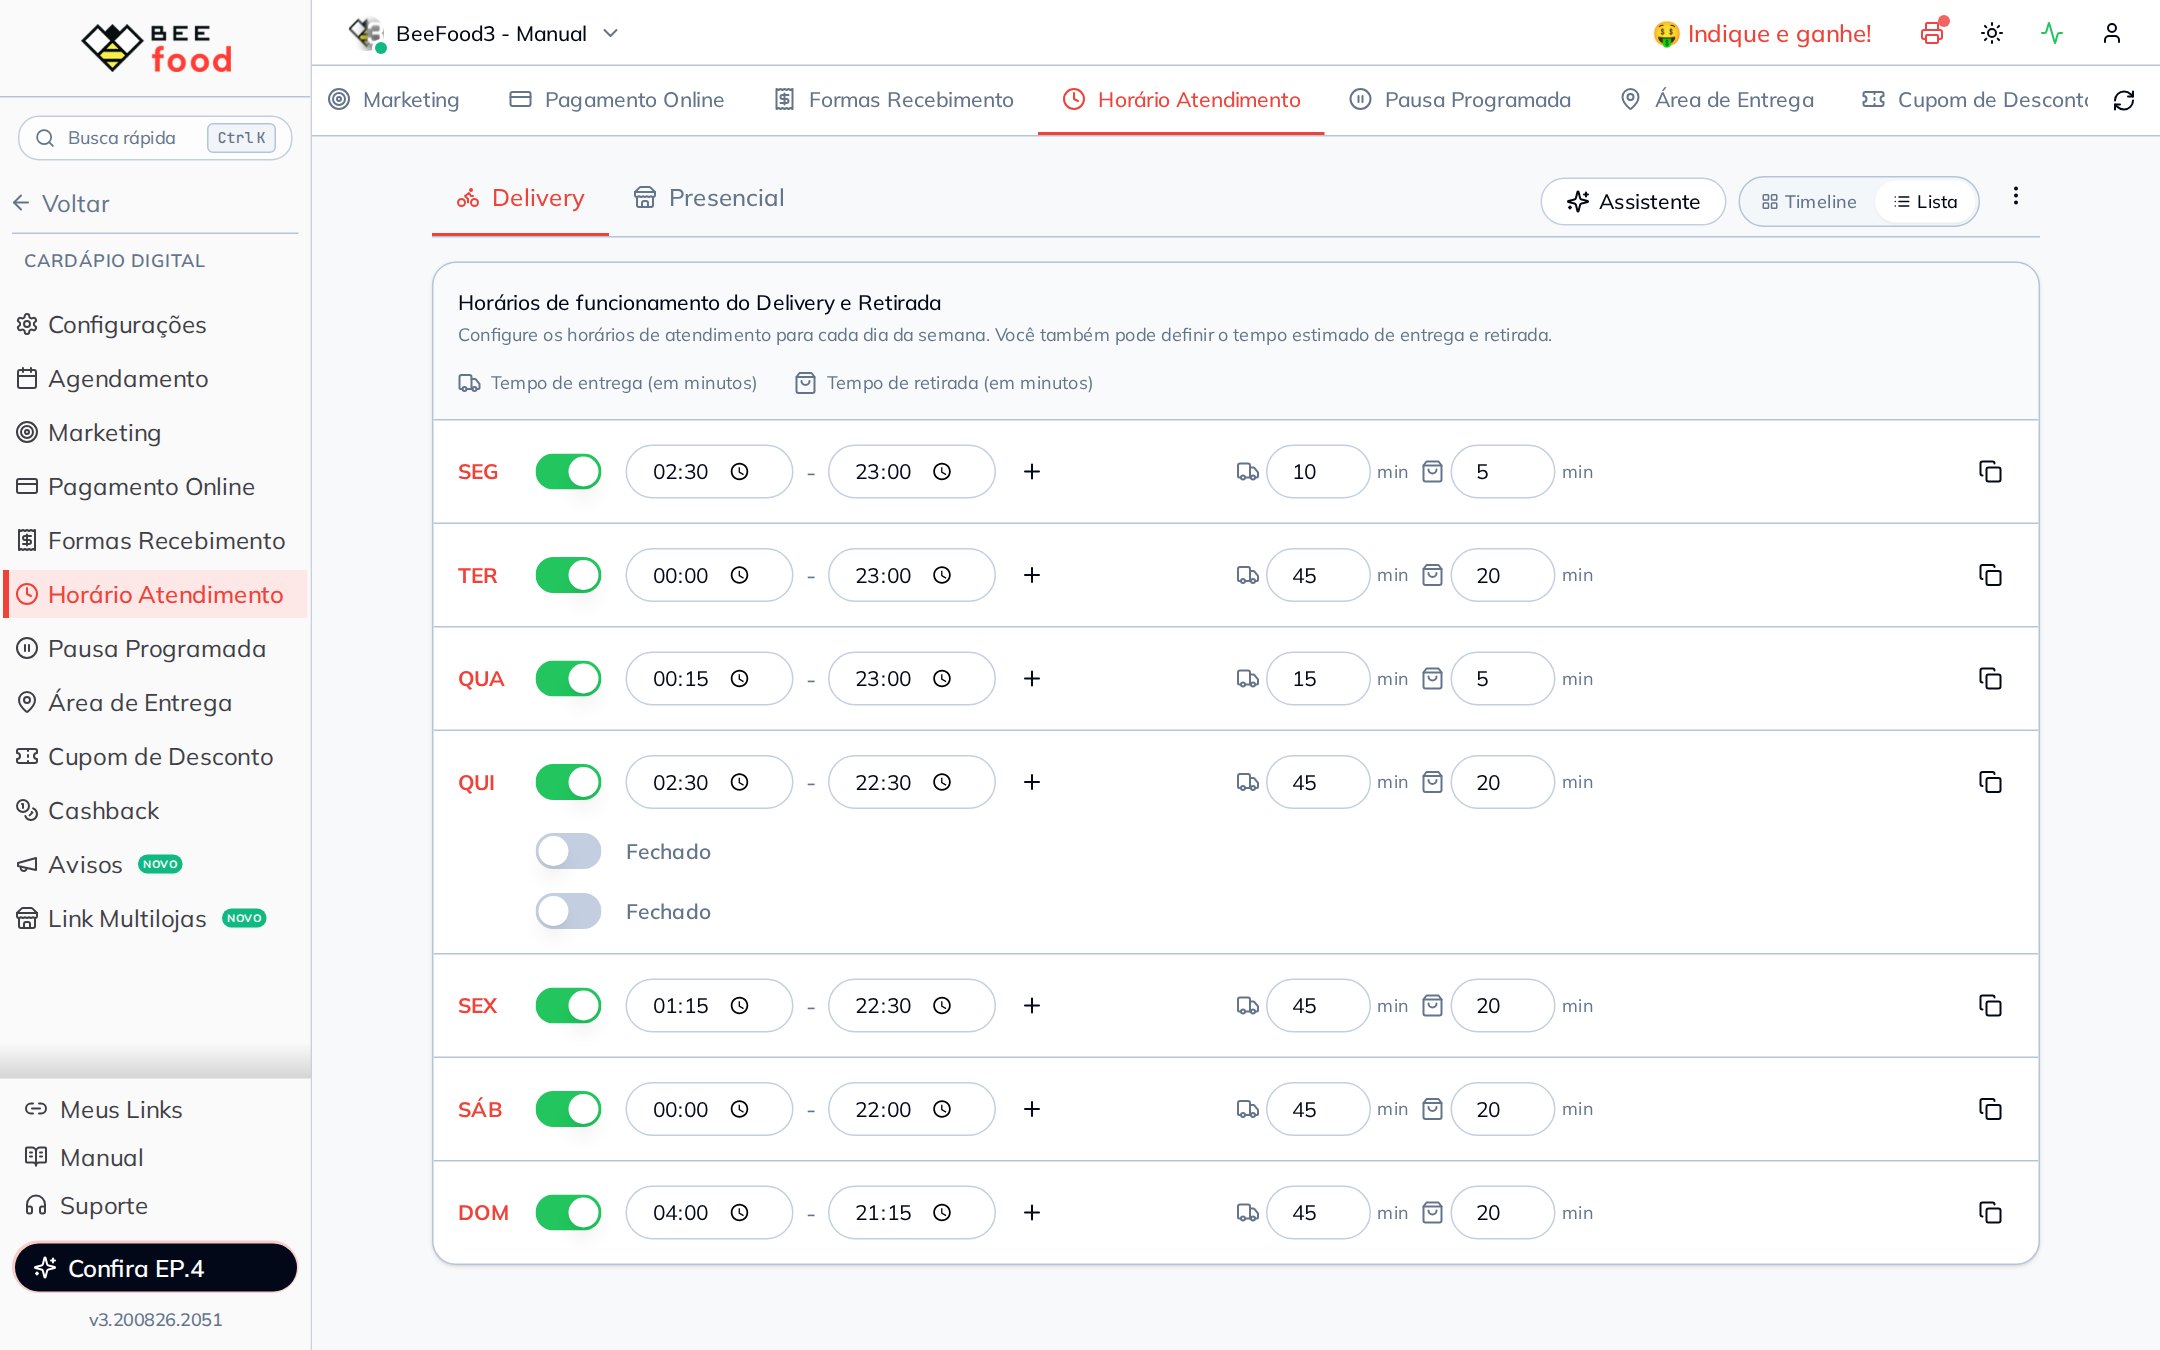
Task: Toggle TER day switch off
Action: (568, 575)
